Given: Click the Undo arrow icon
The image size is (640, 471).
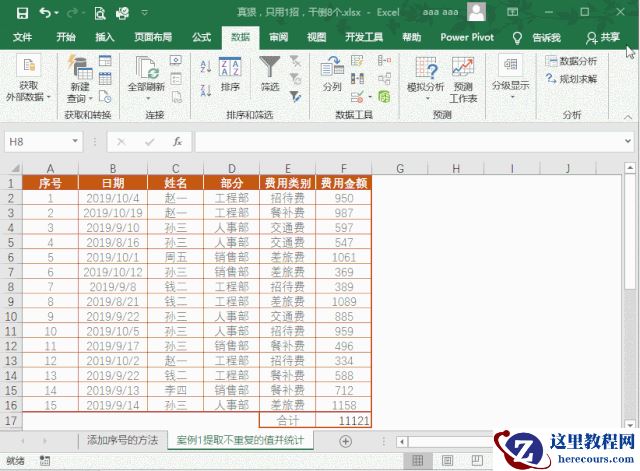Looking at the screenshot, I should pyautogui.click(x=45, y=13).
